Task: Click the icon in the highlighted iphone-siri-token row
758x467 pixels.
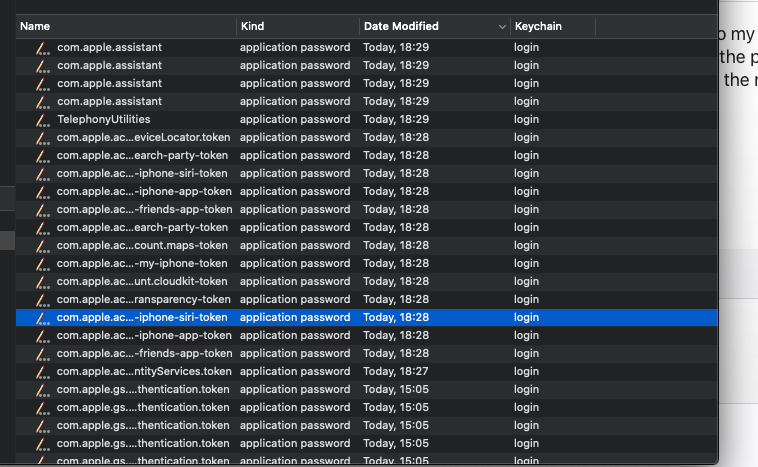Action: click(41, 317)
